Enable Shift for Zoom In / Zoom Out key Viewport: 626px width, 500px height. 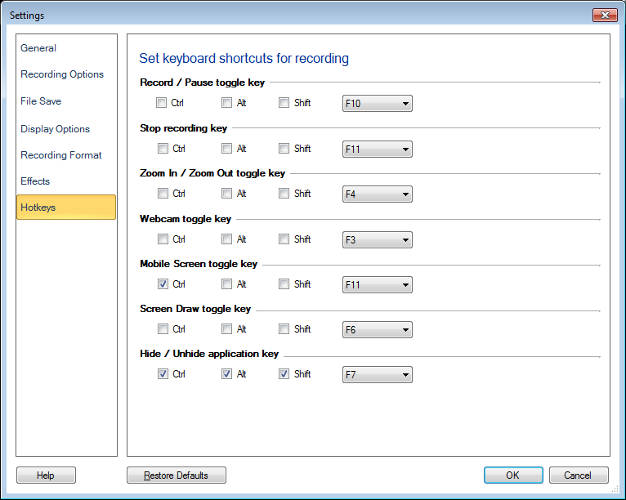[x=284, y=194]
